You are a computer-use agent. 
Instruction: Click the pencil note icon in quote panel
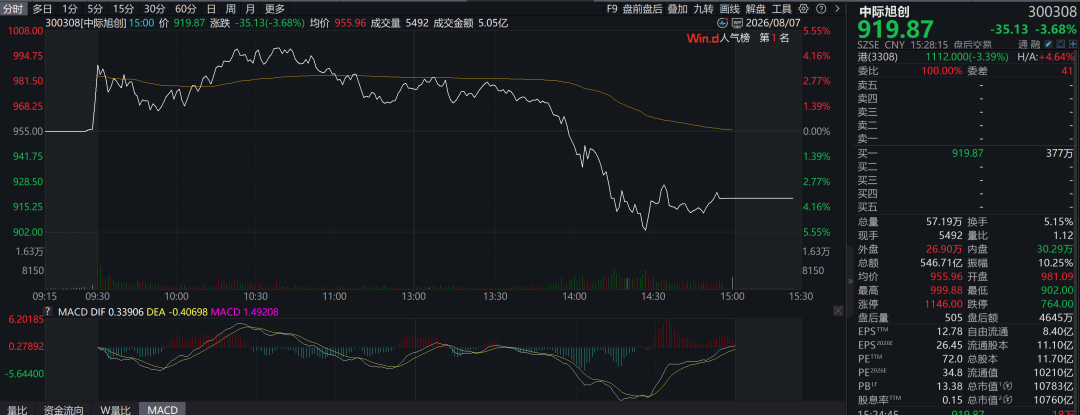(1048, 43)
